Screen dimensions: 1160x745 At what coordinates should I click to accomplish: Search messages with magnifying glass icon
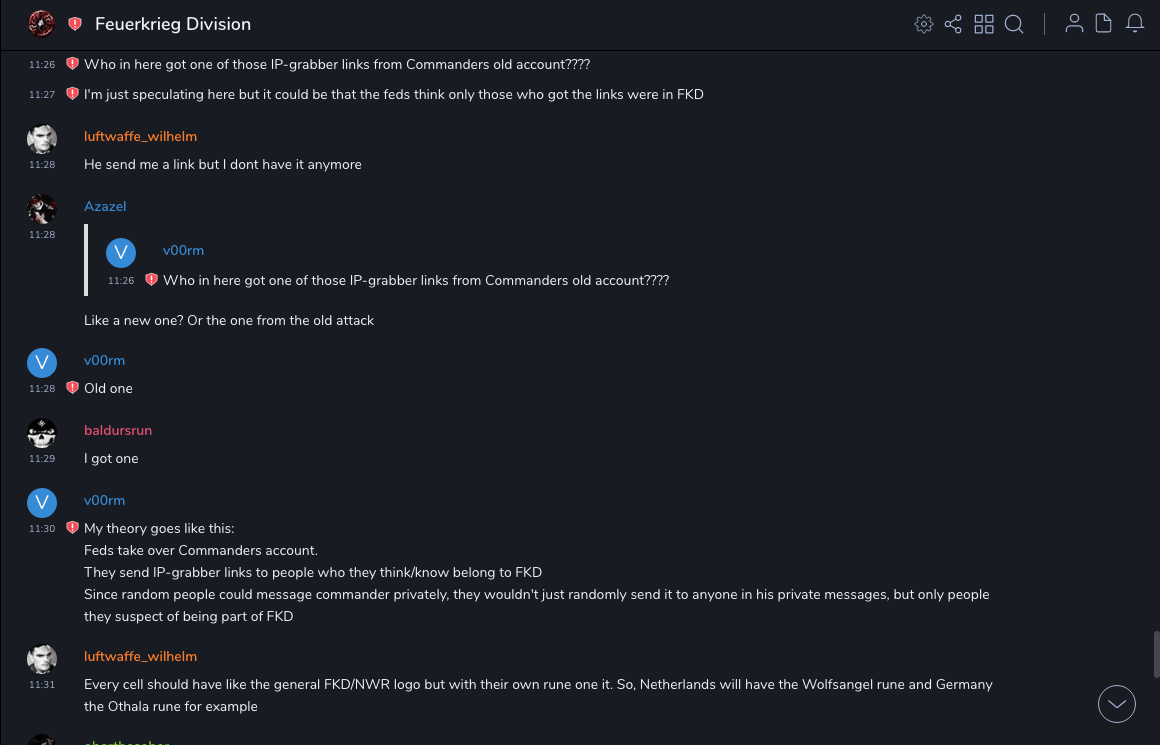click(x=1014, y=24)
